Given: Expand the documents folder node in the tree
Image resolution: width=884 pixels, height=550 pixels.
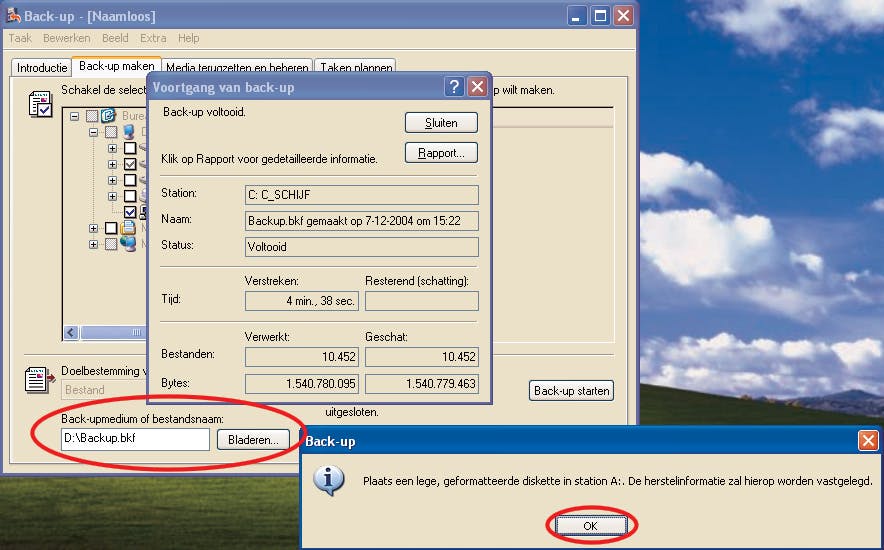Looking at the screenshot, I should 94,228.
